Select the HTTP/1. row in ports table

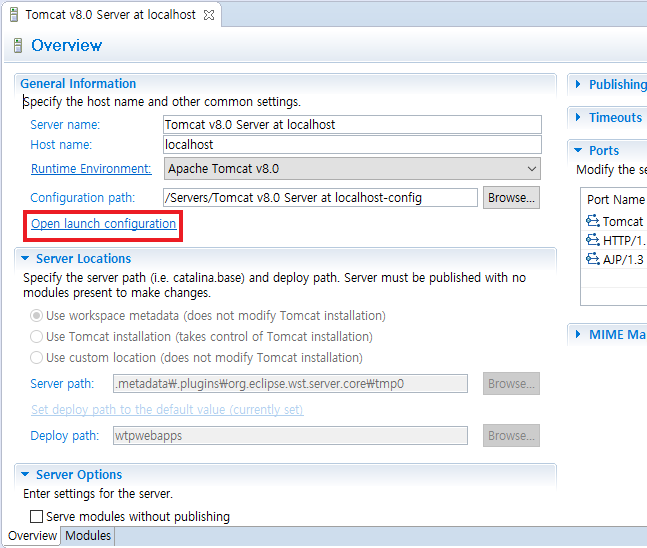tap(614, 240)
